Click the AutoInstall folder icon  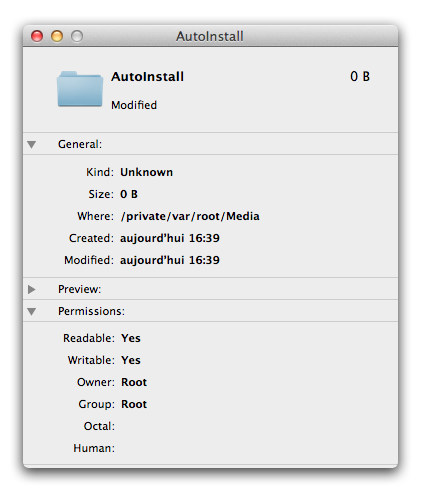[80, 89]
